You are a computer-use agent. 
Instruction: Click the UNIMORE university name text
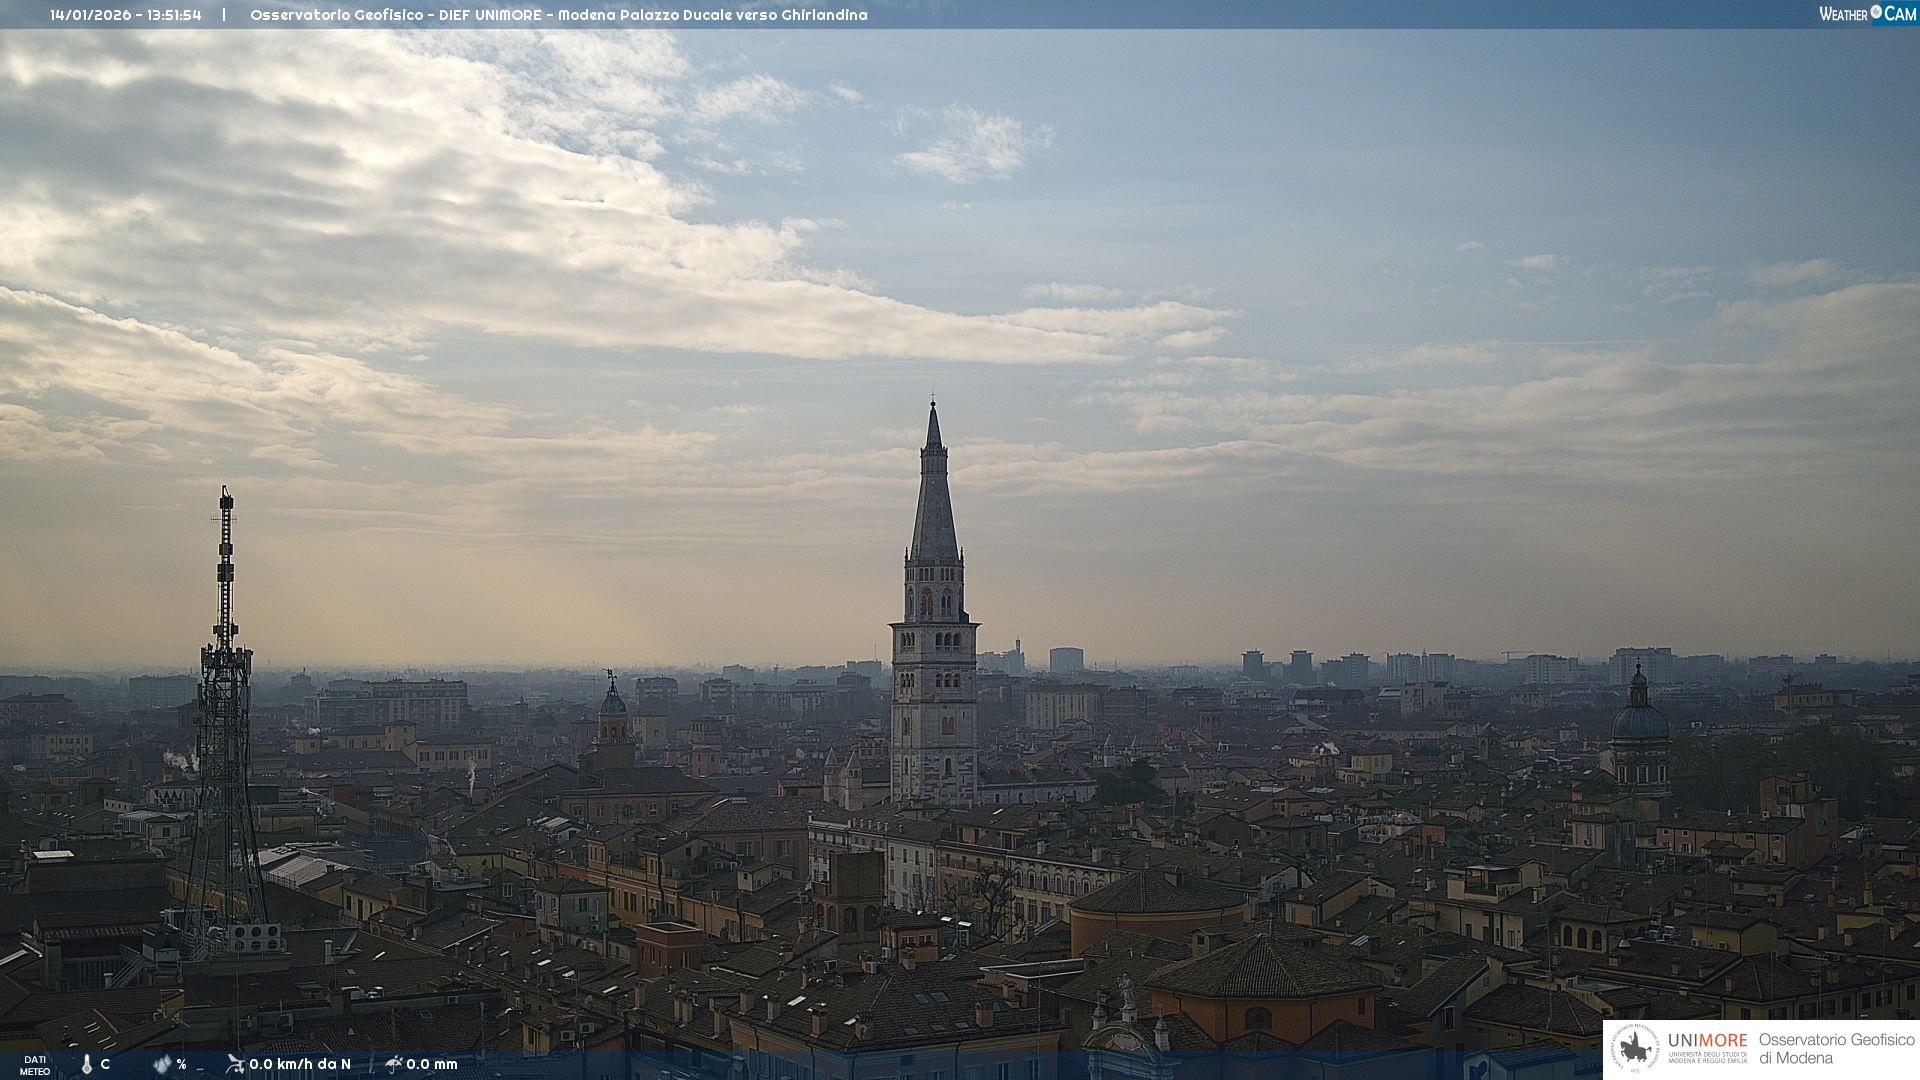click(x=1707, y=1041)
